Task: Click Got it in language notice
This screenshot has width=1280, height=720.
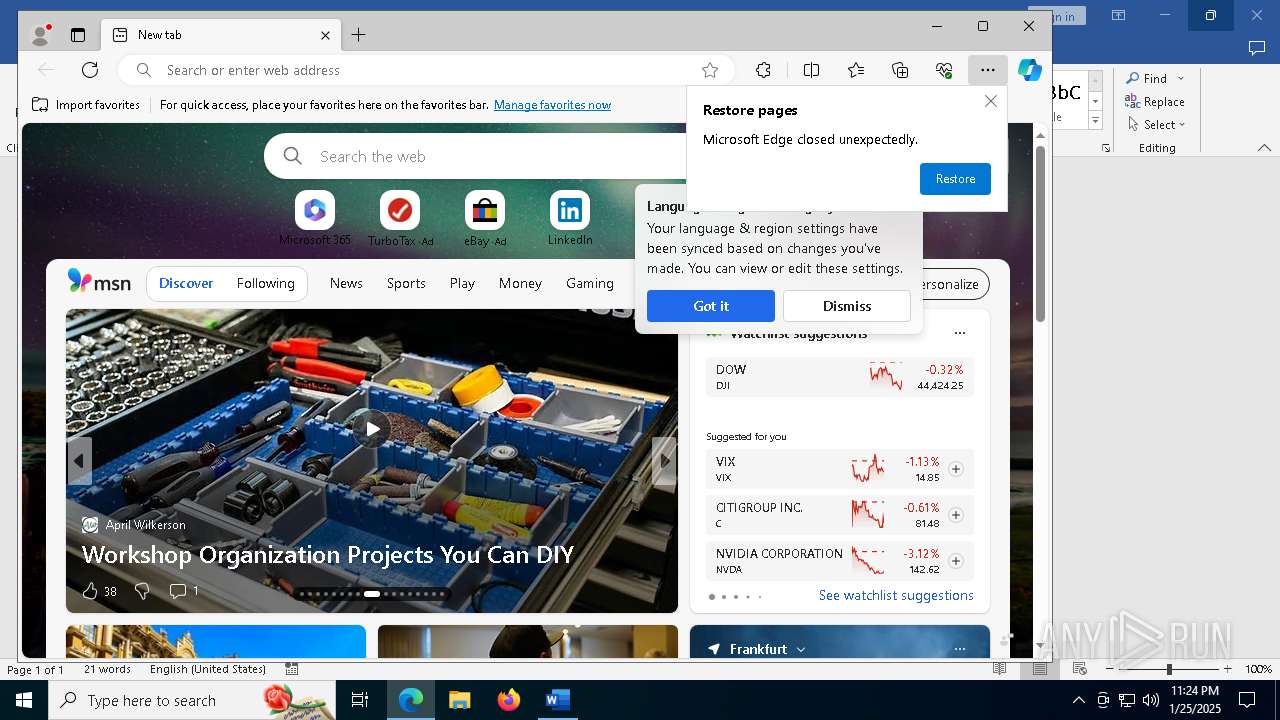Action: click(711, 306)
